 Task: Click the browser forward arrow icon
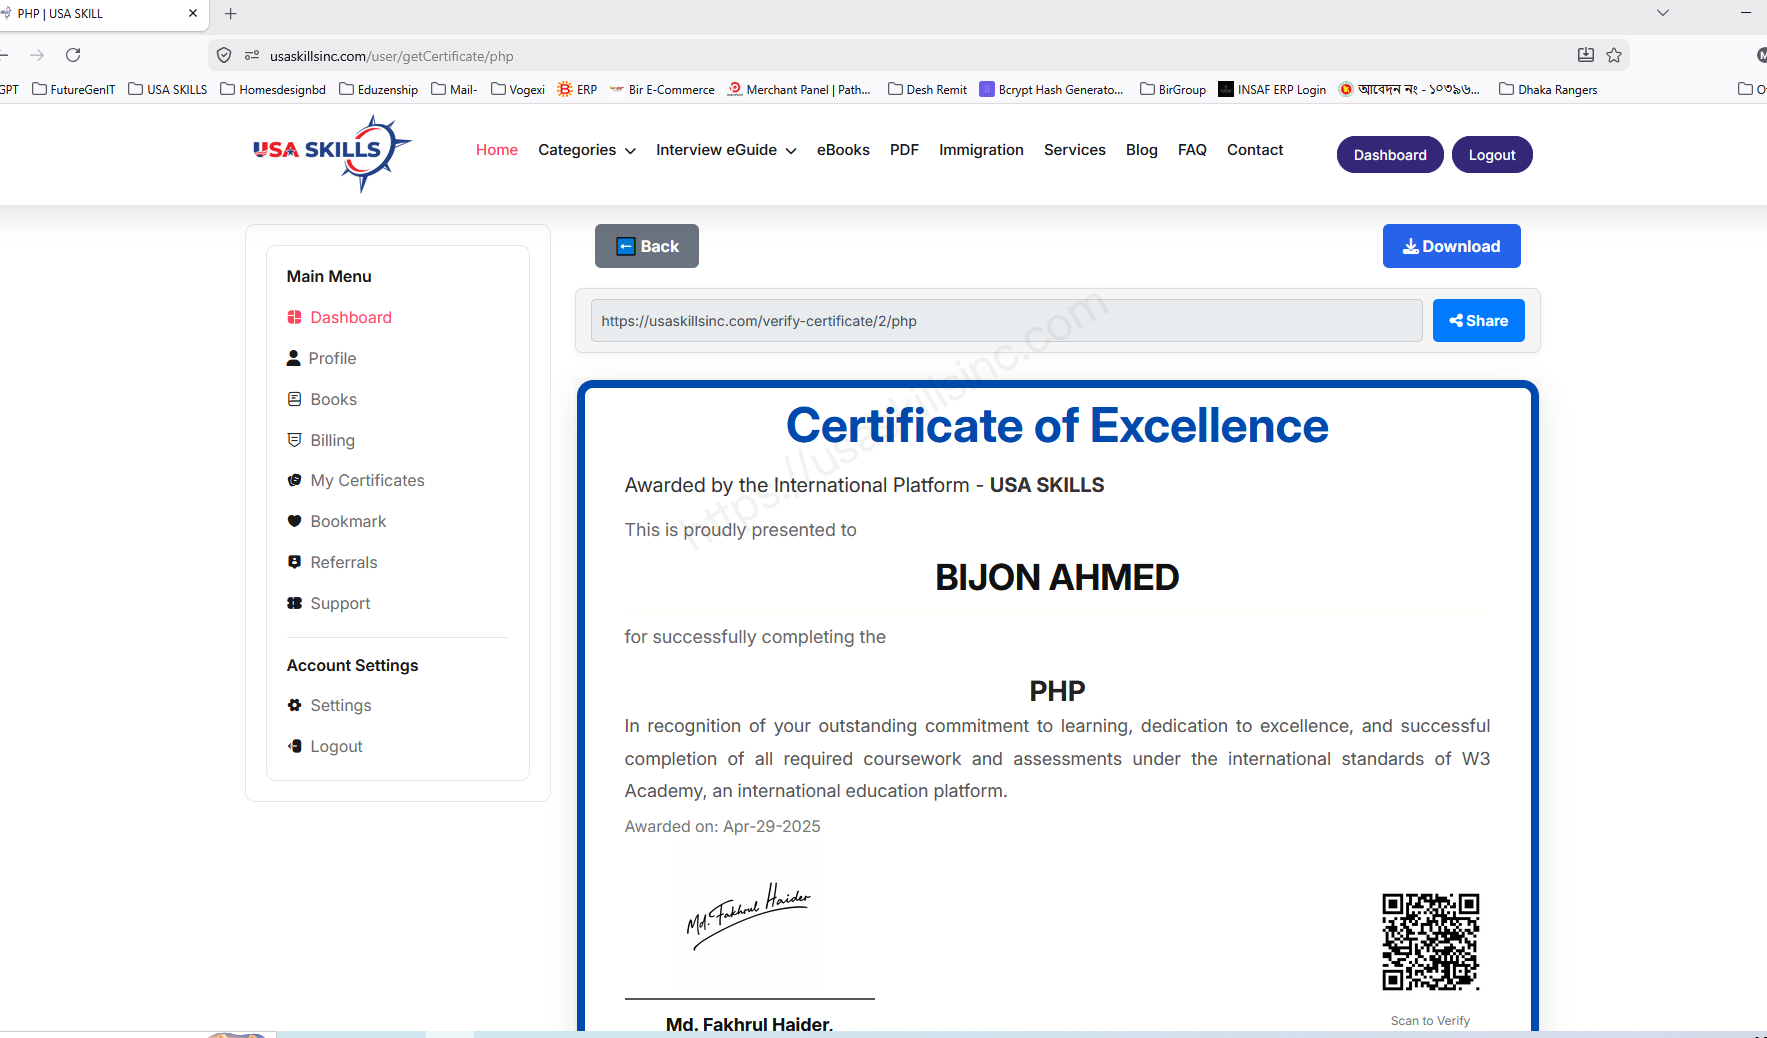[x=37, y=55]
